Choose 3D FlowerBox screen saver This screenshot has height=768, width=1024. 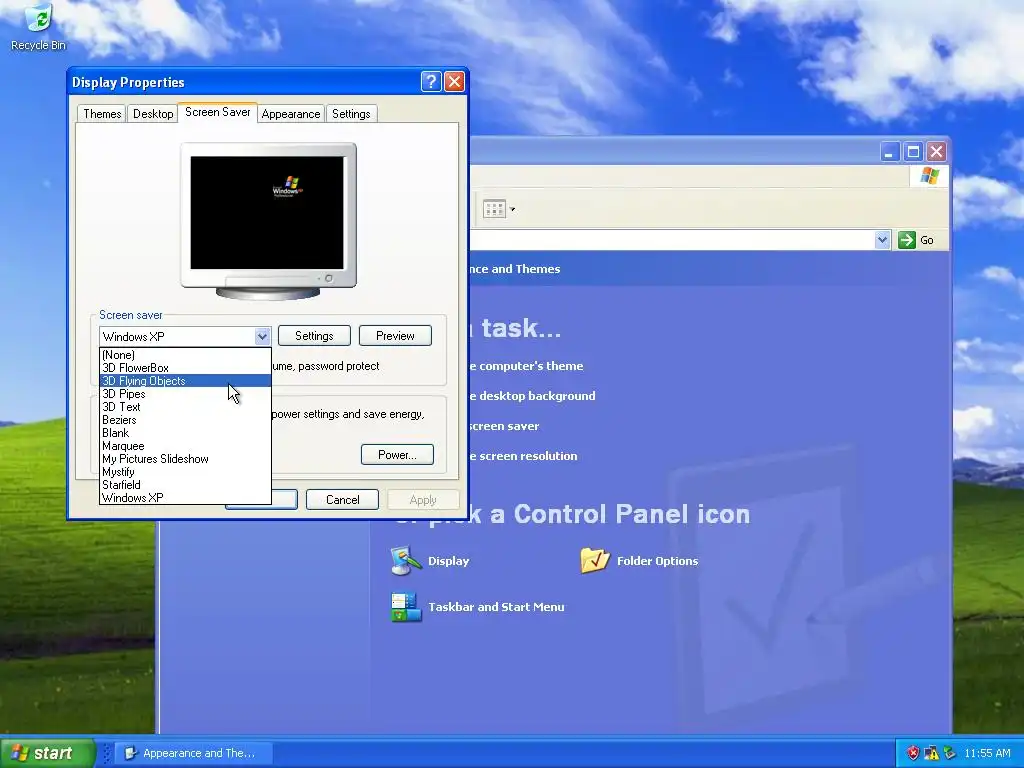coord(185,368)
